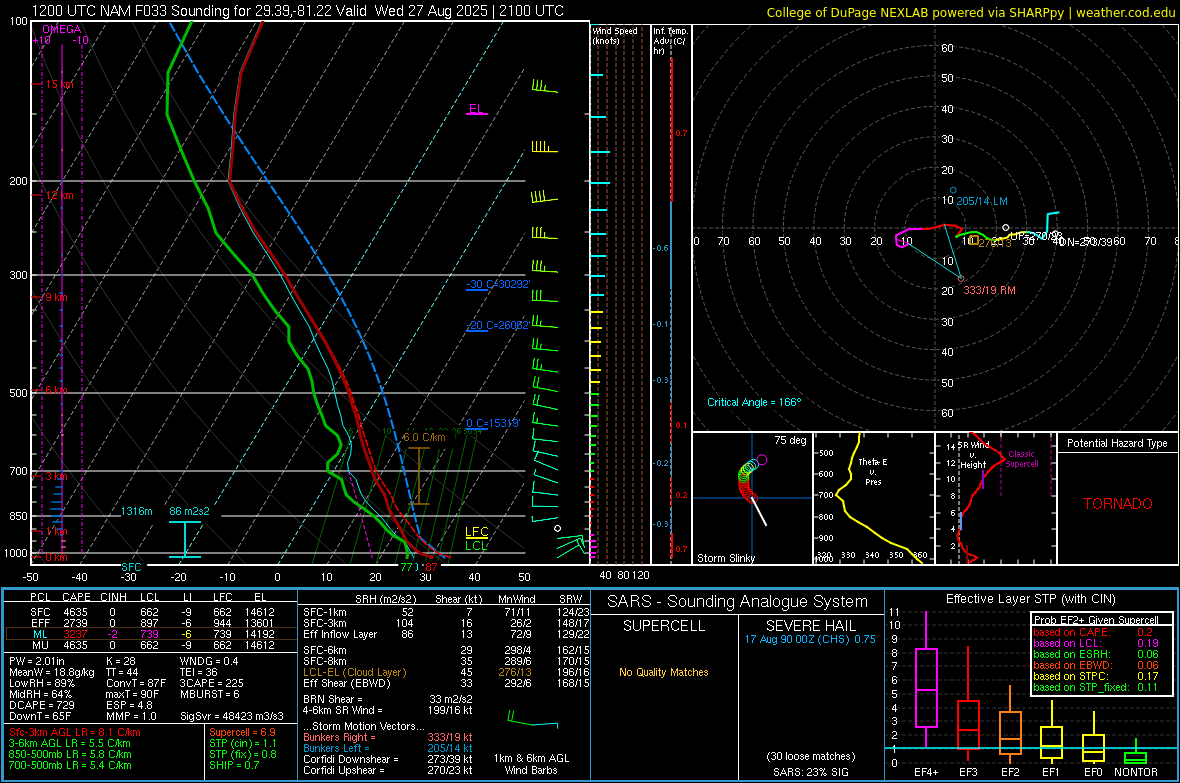Click the -20 C level height label
The image size is (1180, 783).
[497, 325]
